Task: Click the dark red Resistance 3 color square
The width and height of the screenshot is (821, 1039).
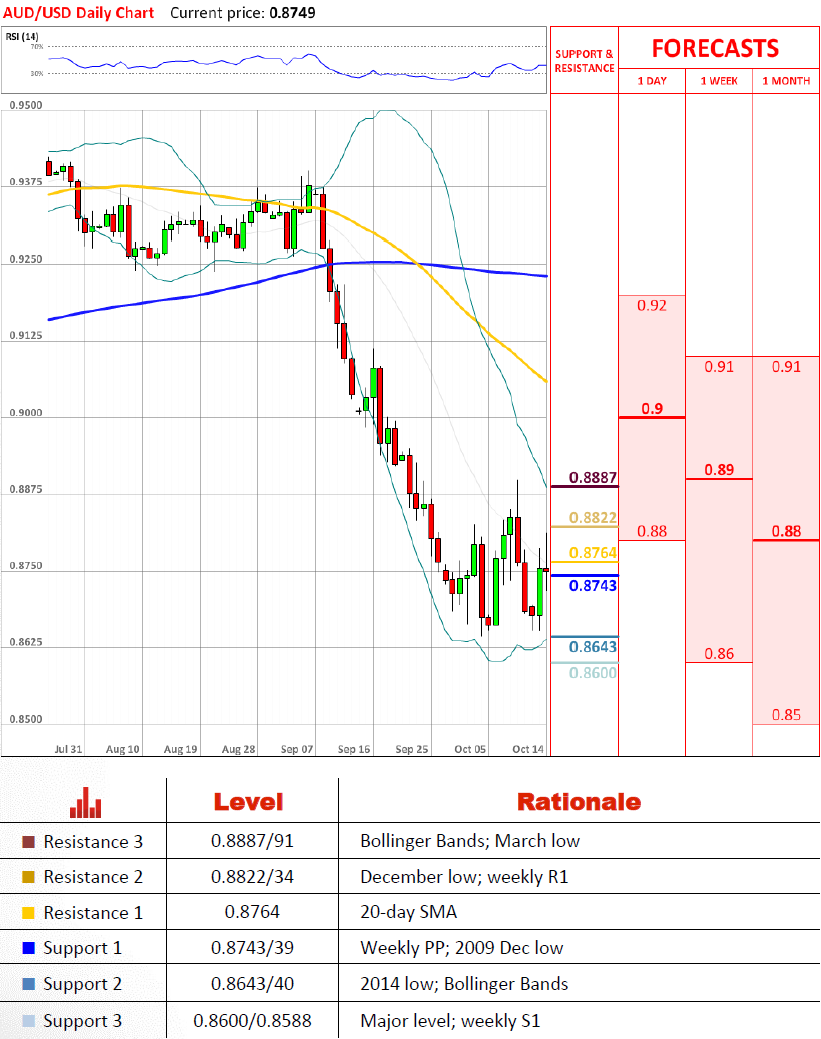Action: tap(28, 842)
